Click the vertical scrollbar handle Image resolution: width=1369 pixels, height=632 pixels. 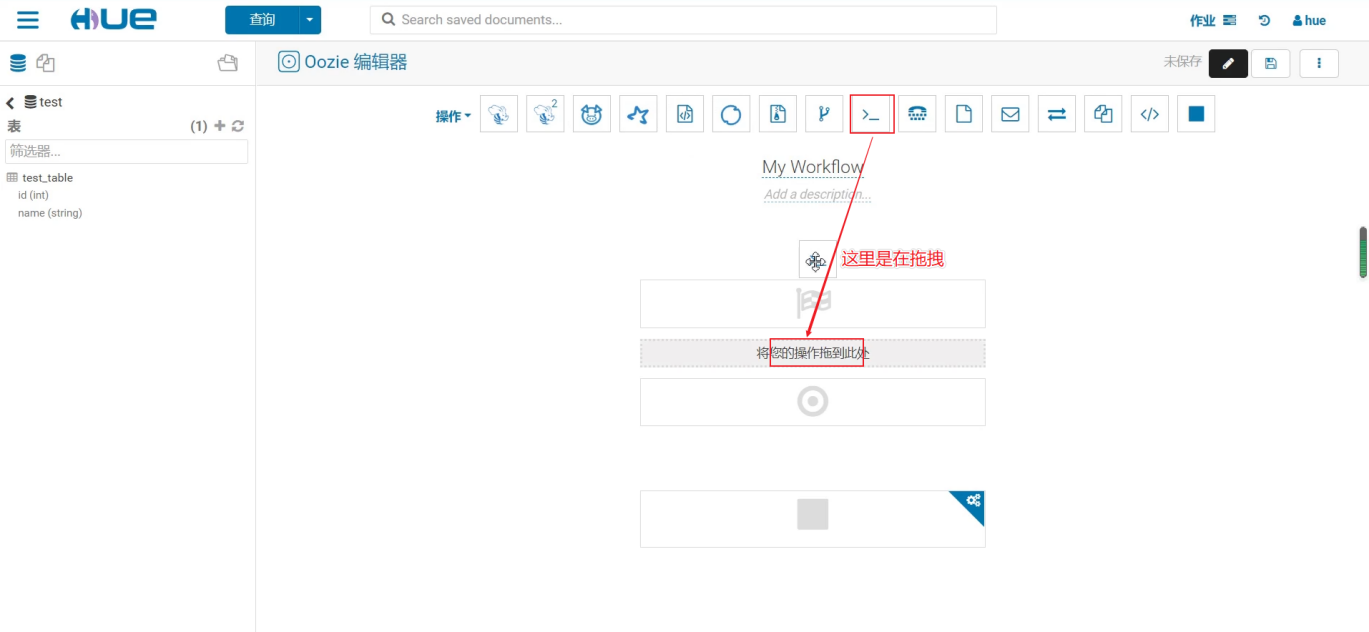1362,252
